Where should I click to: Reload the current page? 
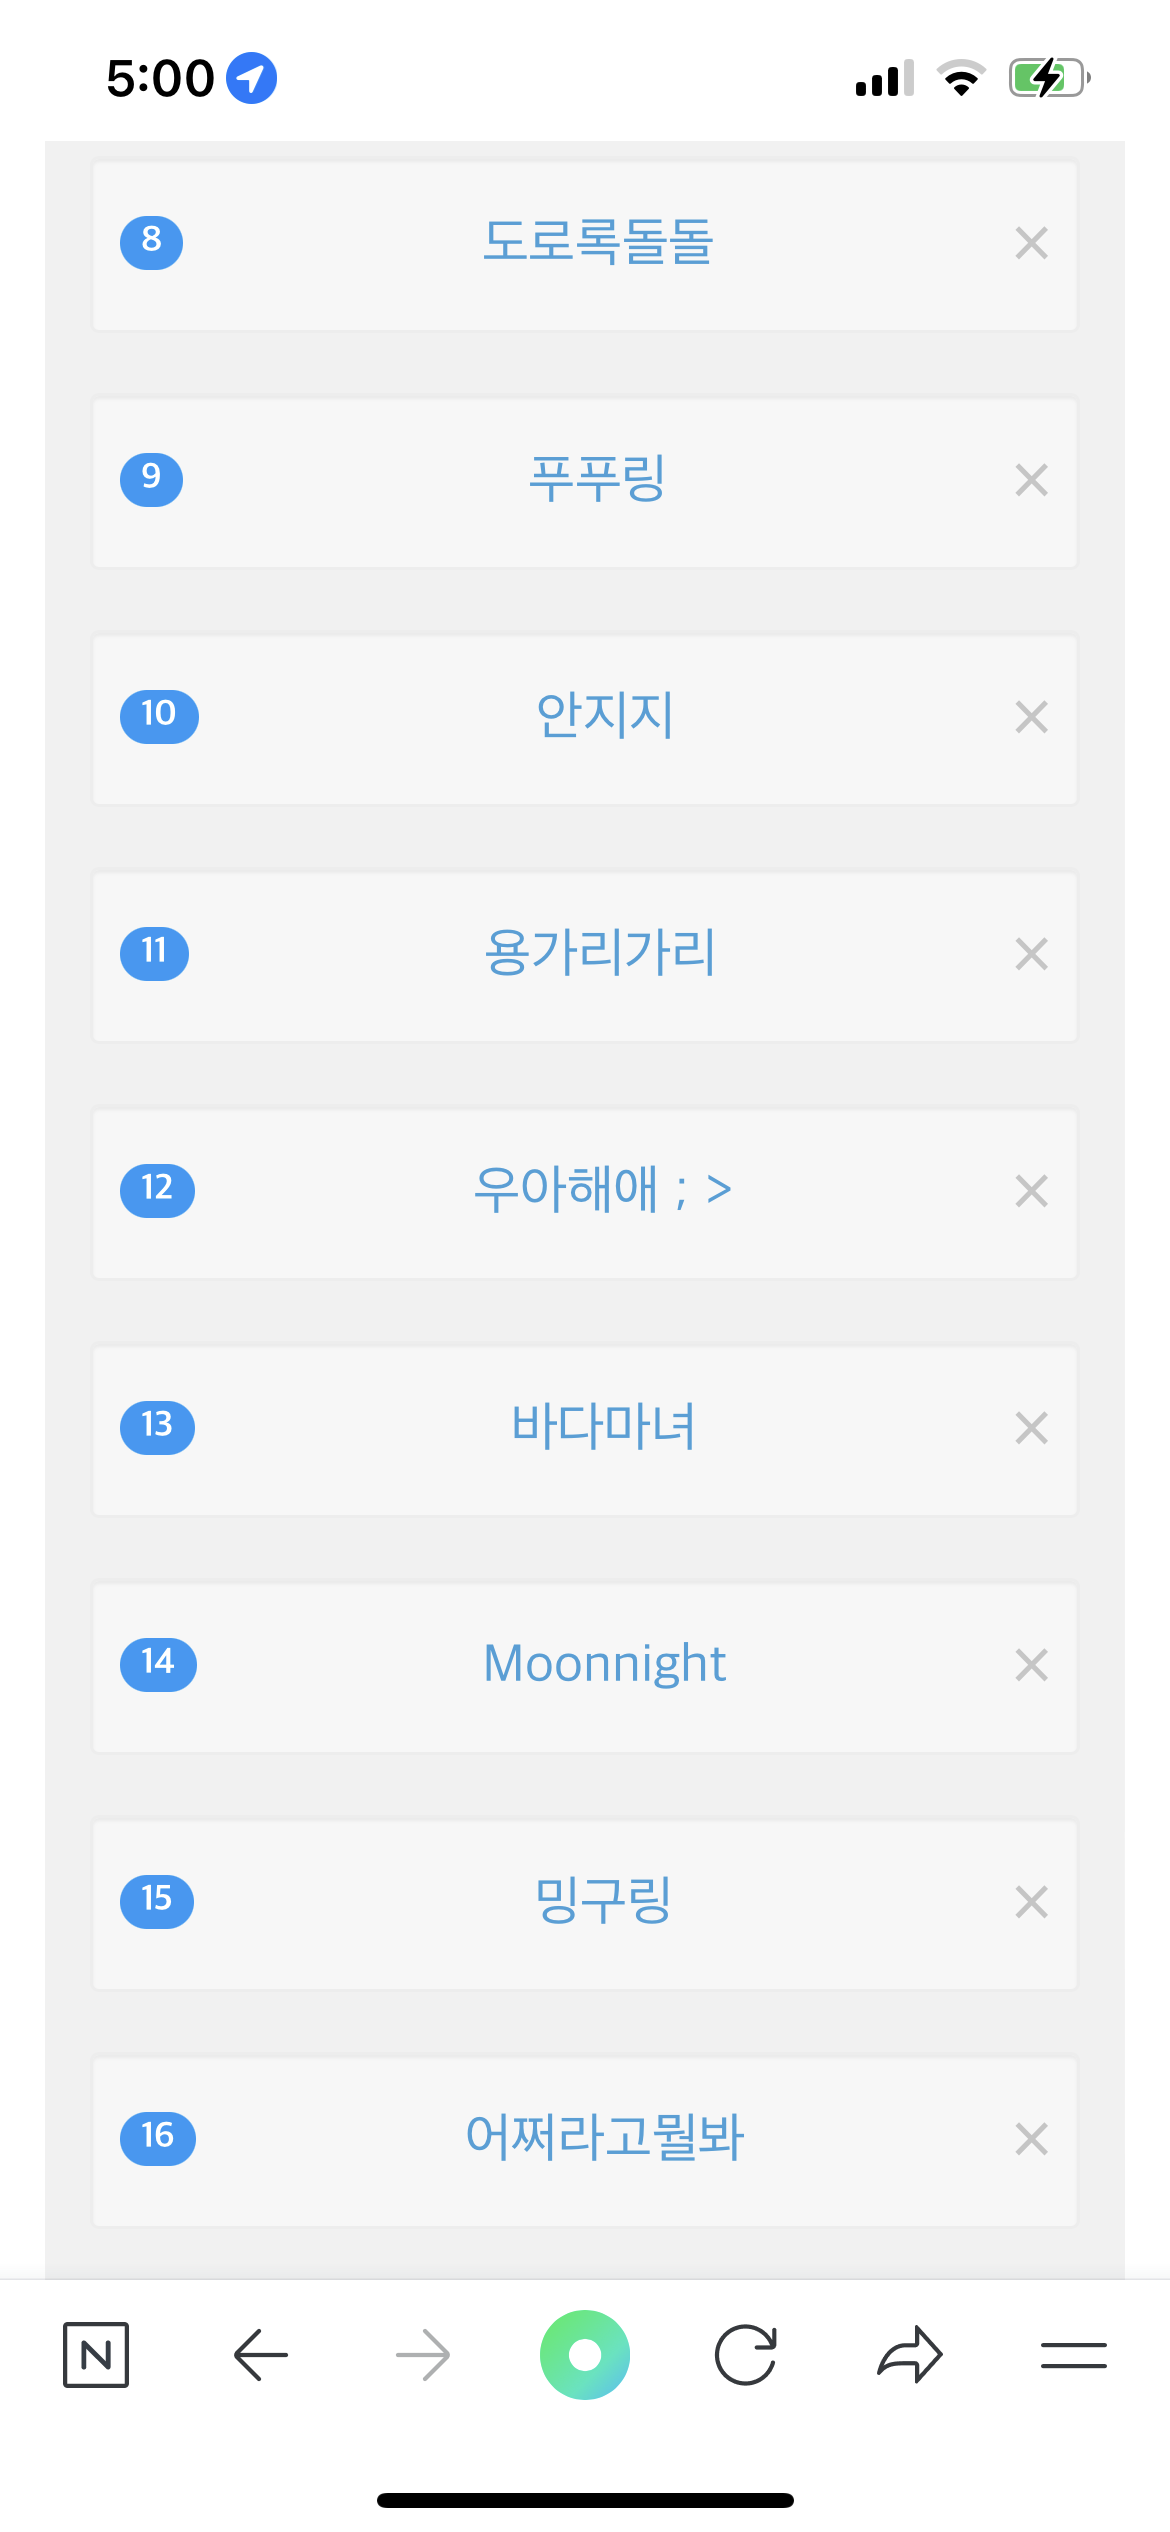[x=746, y=2355]
